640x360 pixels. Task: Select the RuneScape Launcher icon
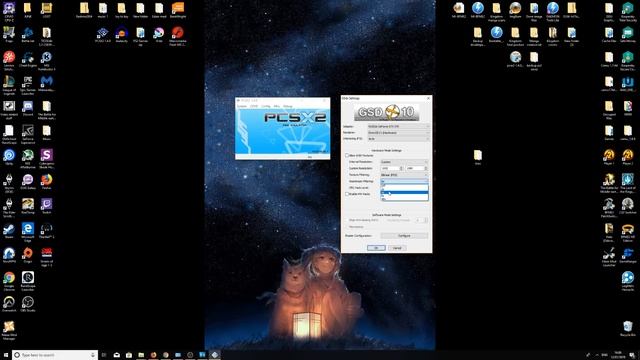pos(28,282)
